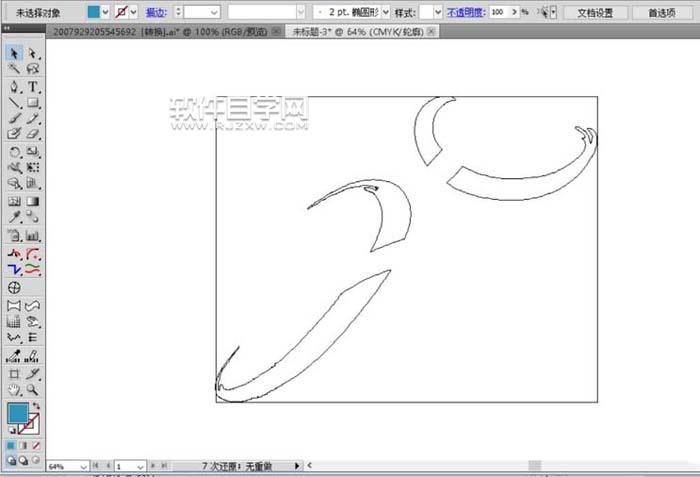The width and height of the screenshot is (700, 477).
Task: Collapse the toolbox double-arrow header
Action: pyautogui.click(x=6, y=28)
